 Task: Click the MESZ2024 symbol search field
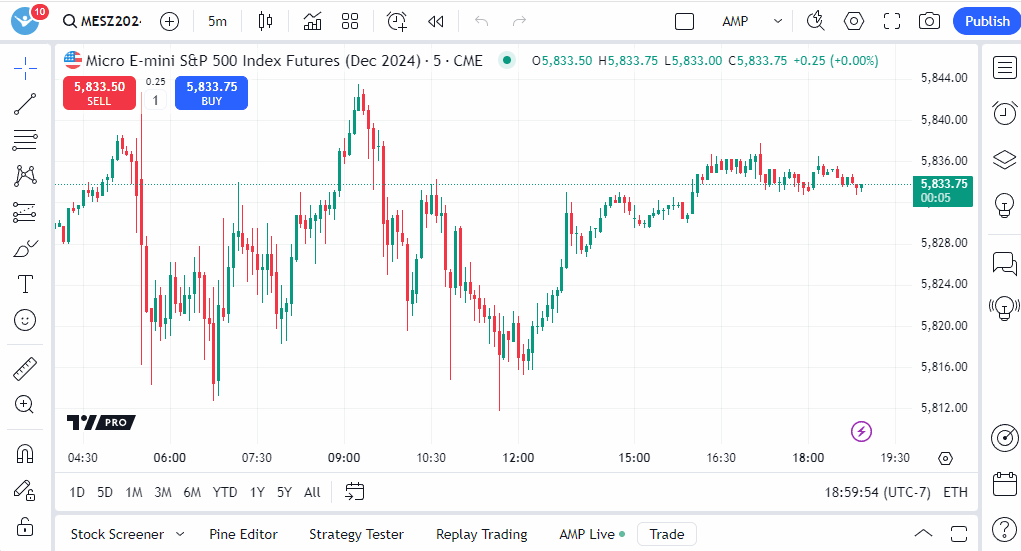tap(108, 21)
